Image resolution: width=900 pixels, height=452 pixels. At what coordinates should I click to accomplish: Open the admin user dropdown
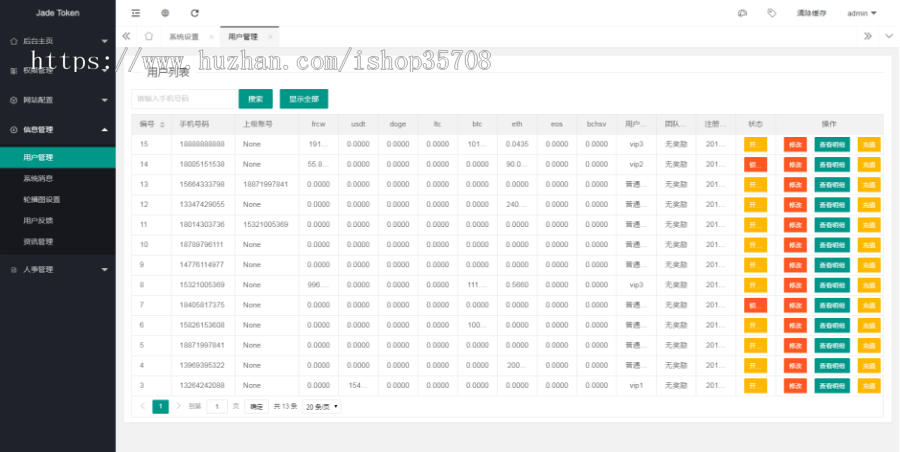(862, 13)
